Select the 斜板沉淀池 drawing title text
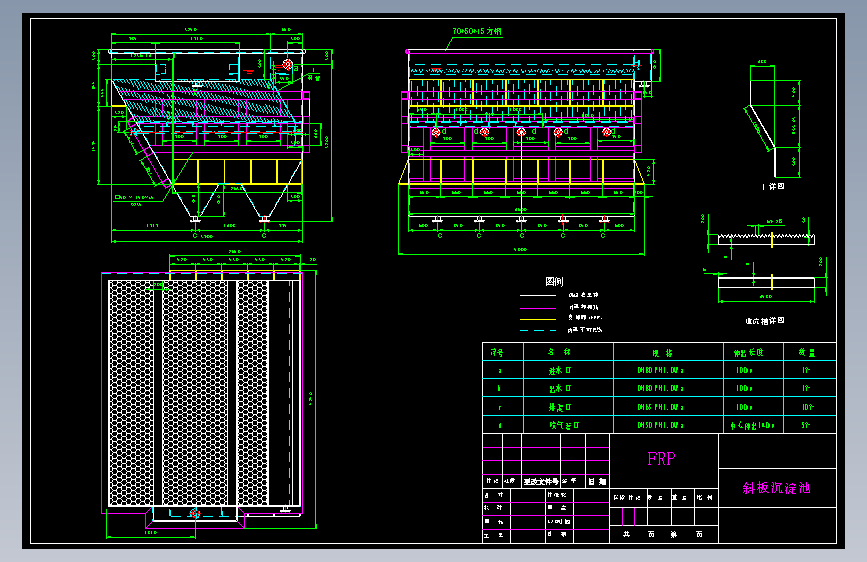The image size is (867, 562). coord(775,488)
